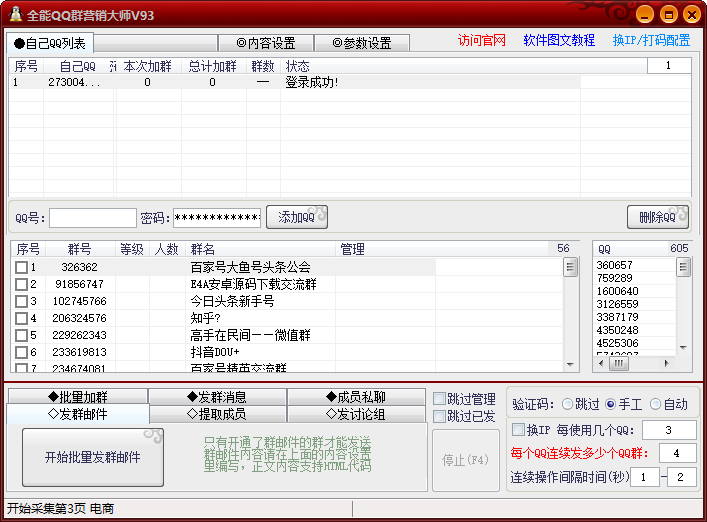Viewport: 707px width, 522px height.
Task: Switch to the 批量加群 tab
Action: (78, 397)
